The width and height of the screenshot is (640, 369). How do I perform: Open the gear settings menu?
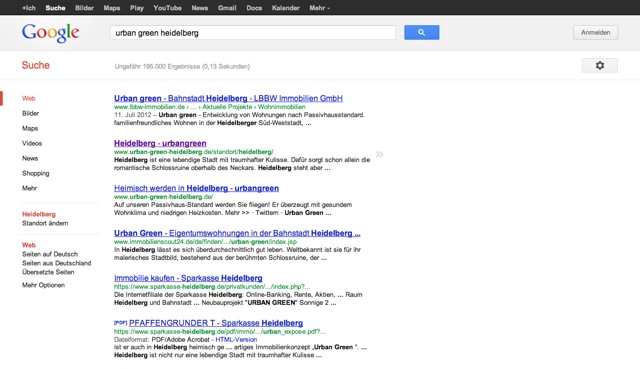pyautogui.click(x=600, y=65)
